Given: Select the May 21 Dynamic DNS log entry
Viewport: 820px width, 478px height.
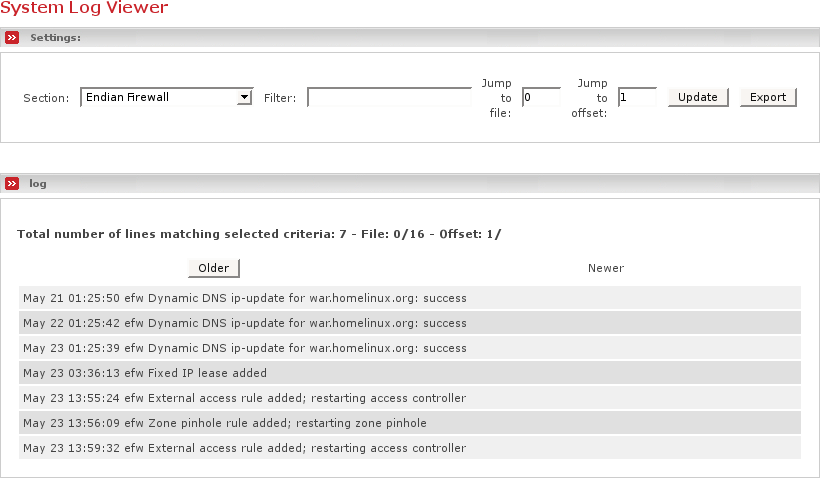Looking at the screenshot, I should click(245, 297).
